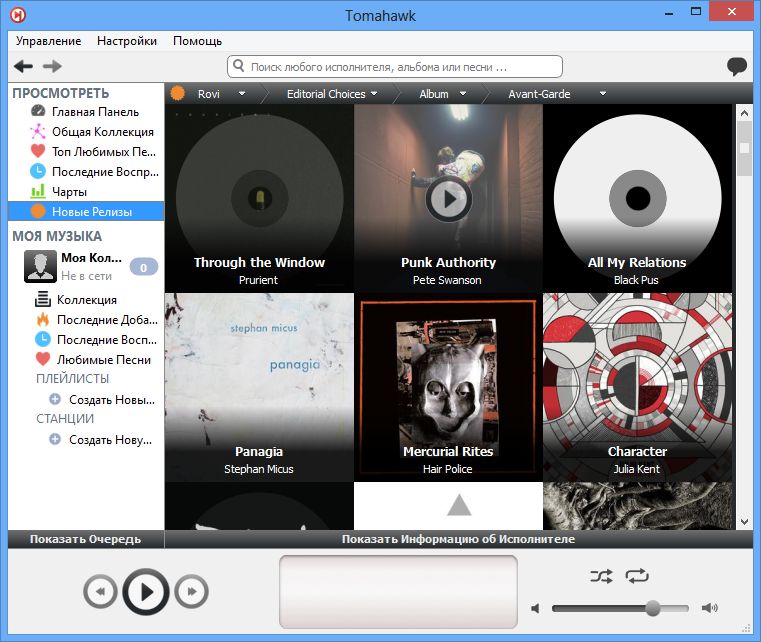Click the back navigation arrow
The width and height of the screenshot is (761, 642).
point(23,66)
